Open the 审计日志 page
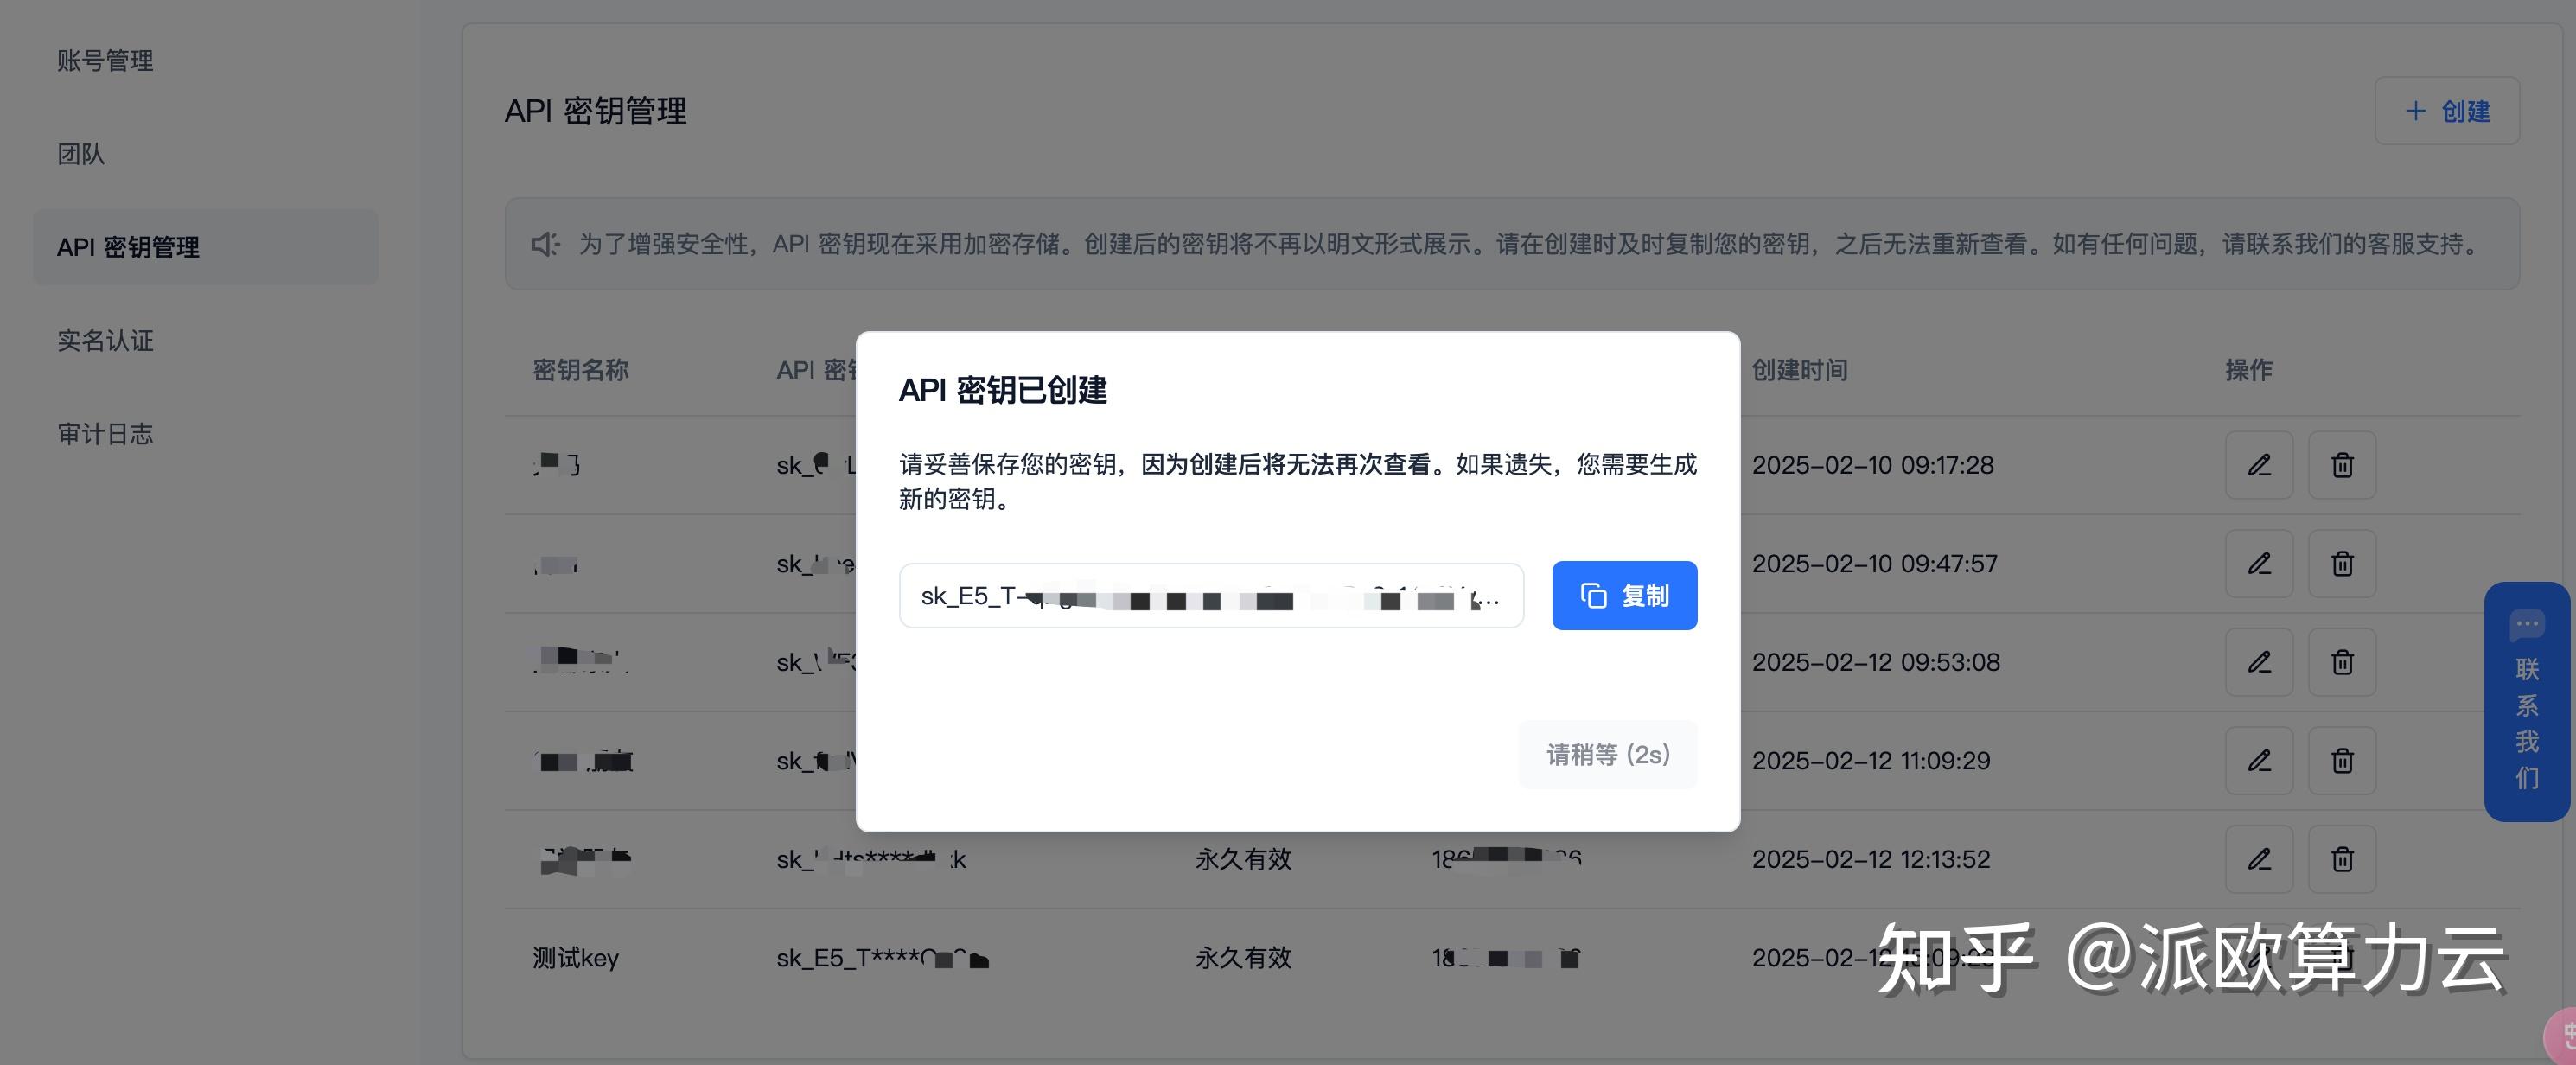The image size is (2576, 1065). pos(106,434)
